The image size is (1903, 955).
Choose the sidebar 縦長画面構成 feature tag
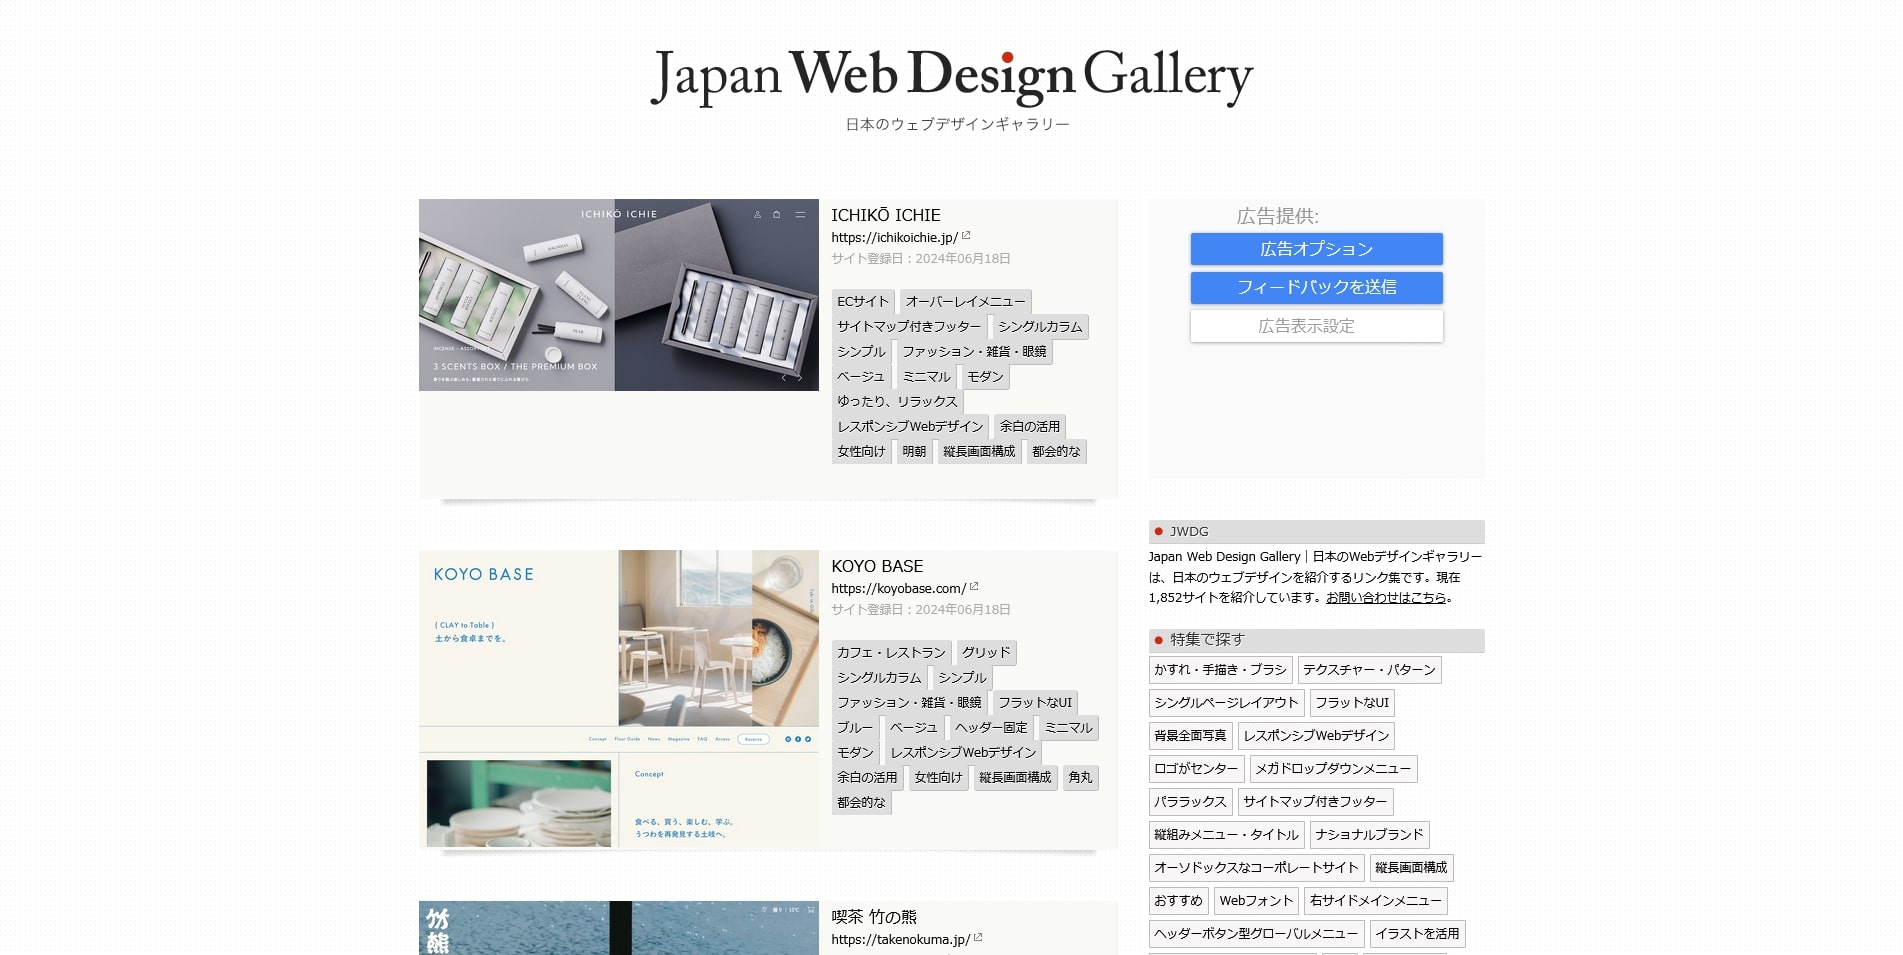[x=1411, y=868]
